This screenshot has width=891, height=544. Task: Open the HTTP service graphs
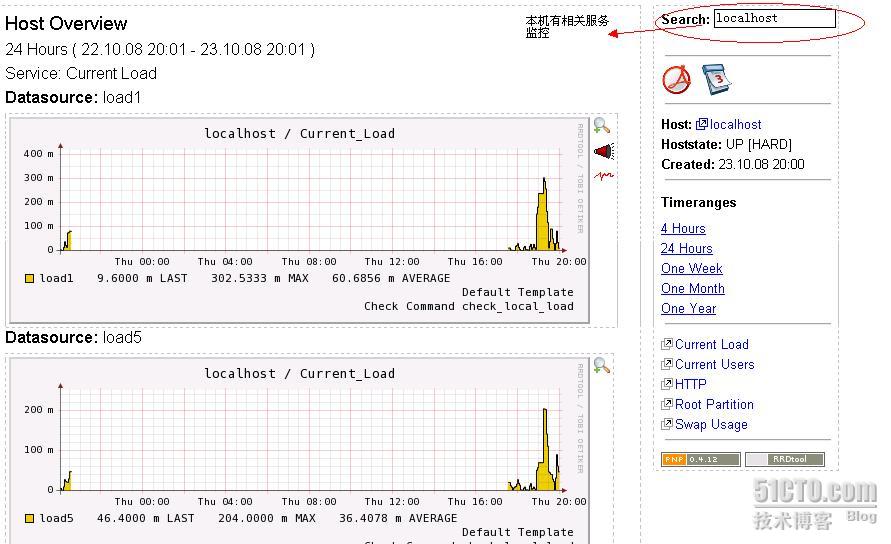click(690, 385)
